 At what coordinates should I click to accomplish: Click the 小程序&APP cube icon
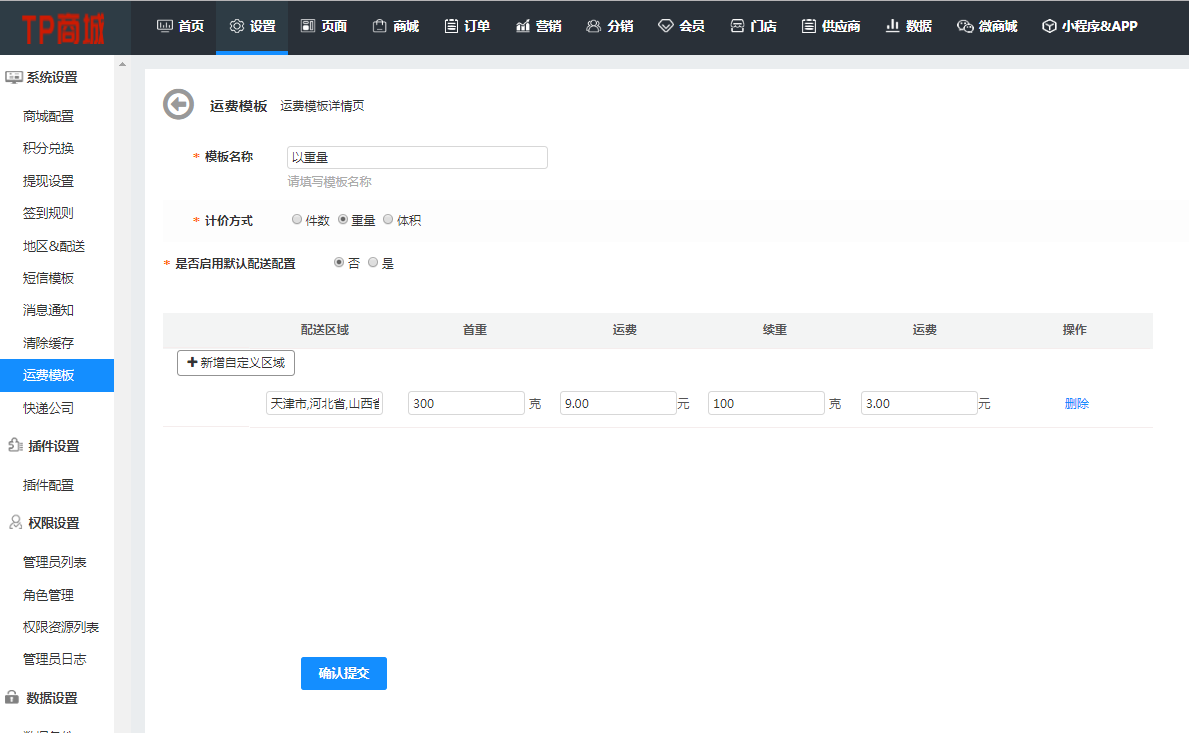[1049, 26]
